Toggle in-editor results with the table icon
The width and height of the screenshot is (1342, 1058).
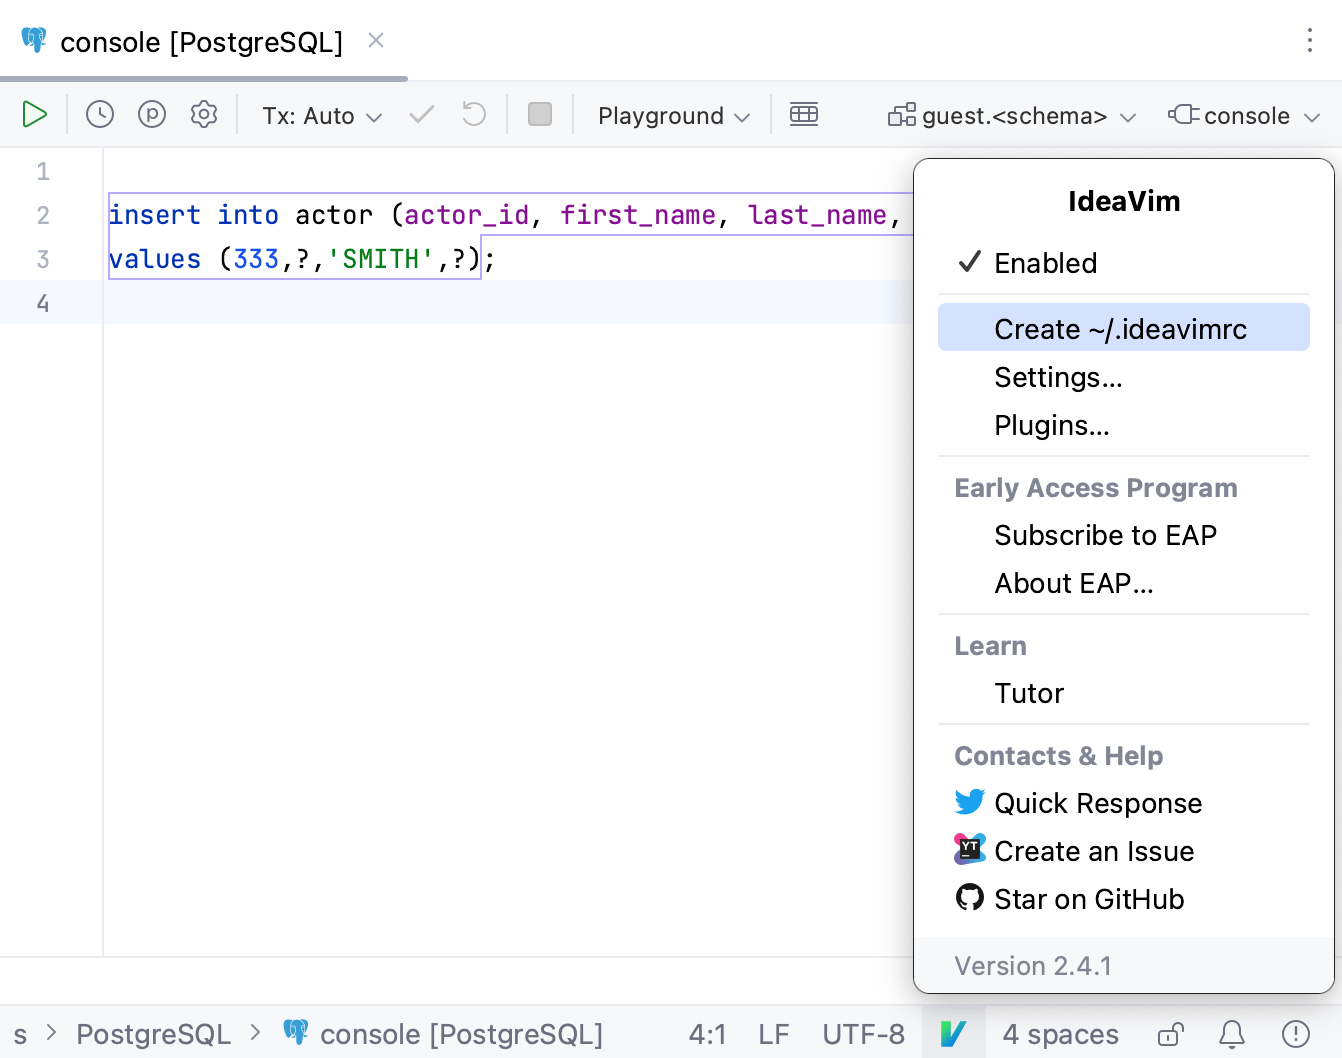(x=804, y=114)
